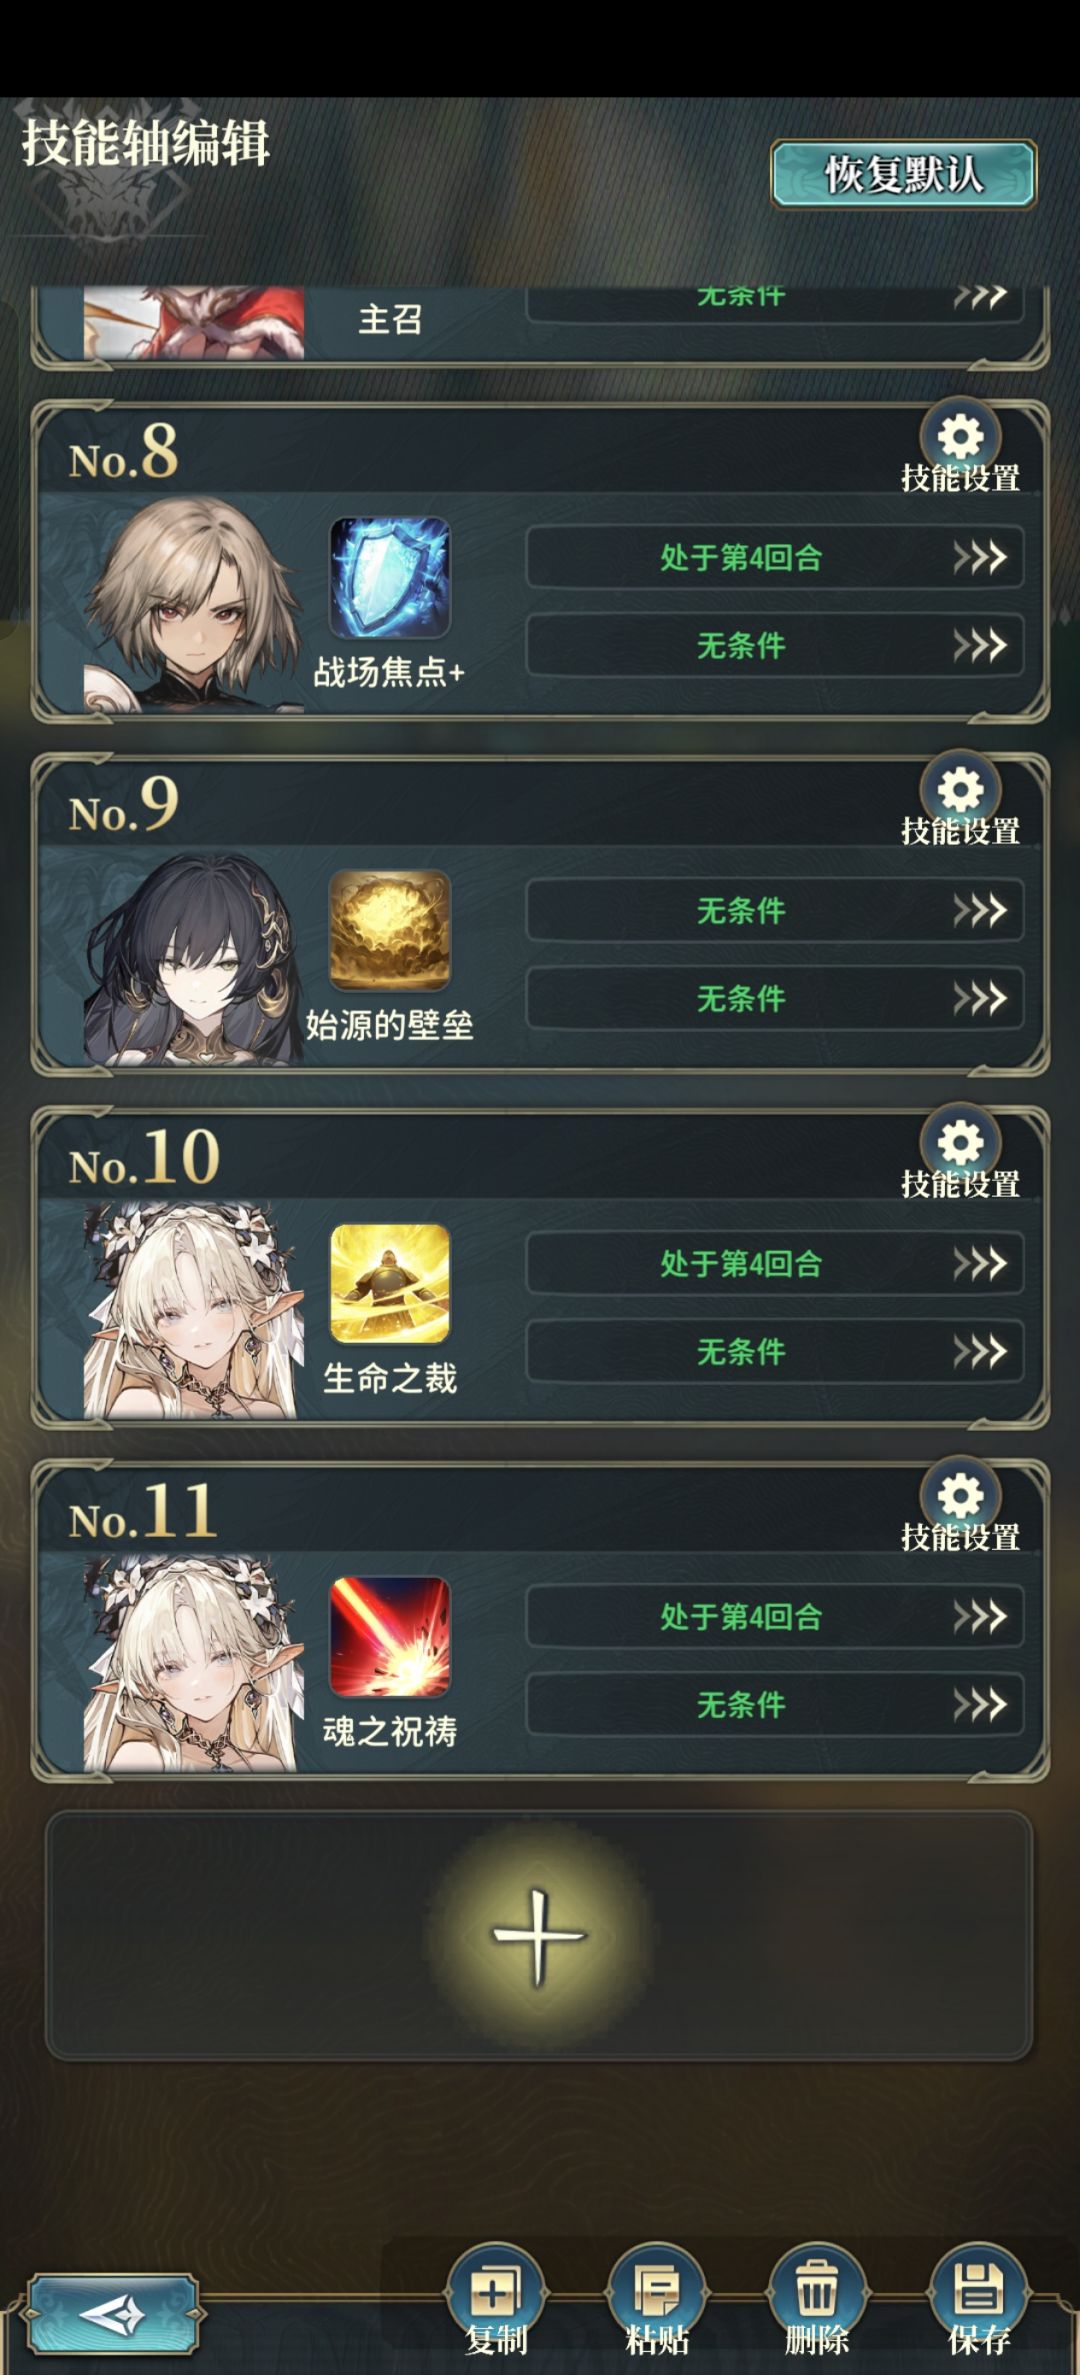This screenshot has width=1080, height=2375.
Task: Tap the No.9 dark-haired character portrait
Action: click(x=193, y=959)
